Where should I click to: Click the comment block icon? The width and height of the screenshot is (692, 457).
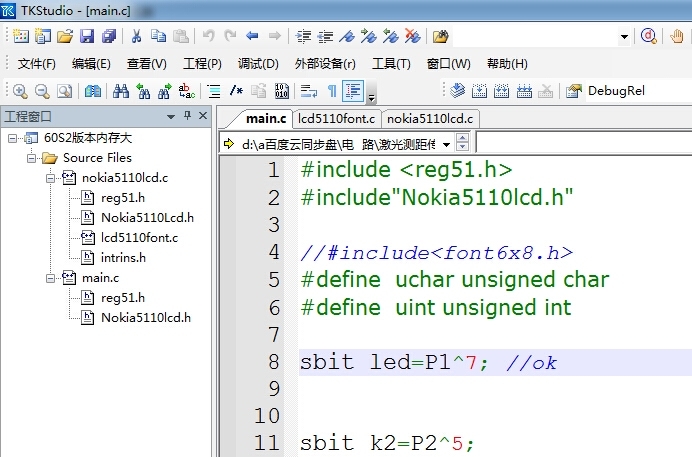(236, 91)
